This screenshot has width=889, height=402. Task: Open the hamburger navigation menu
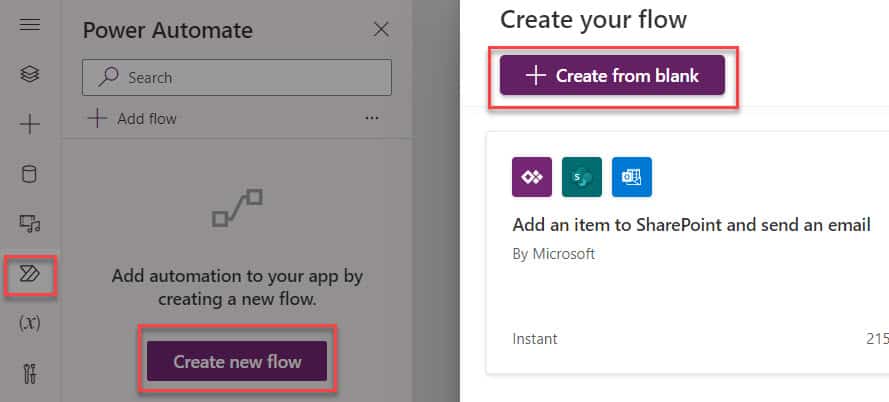29,25
